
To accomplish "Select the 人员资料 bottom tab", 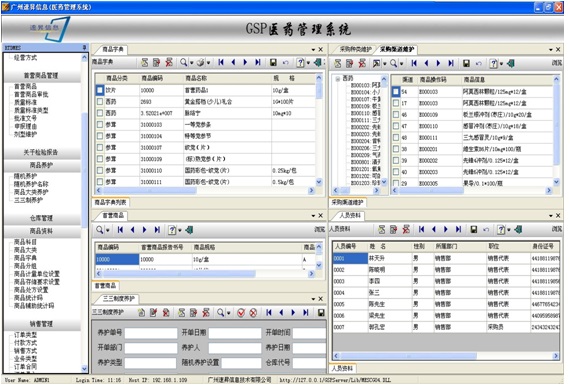I will (342, 368).
